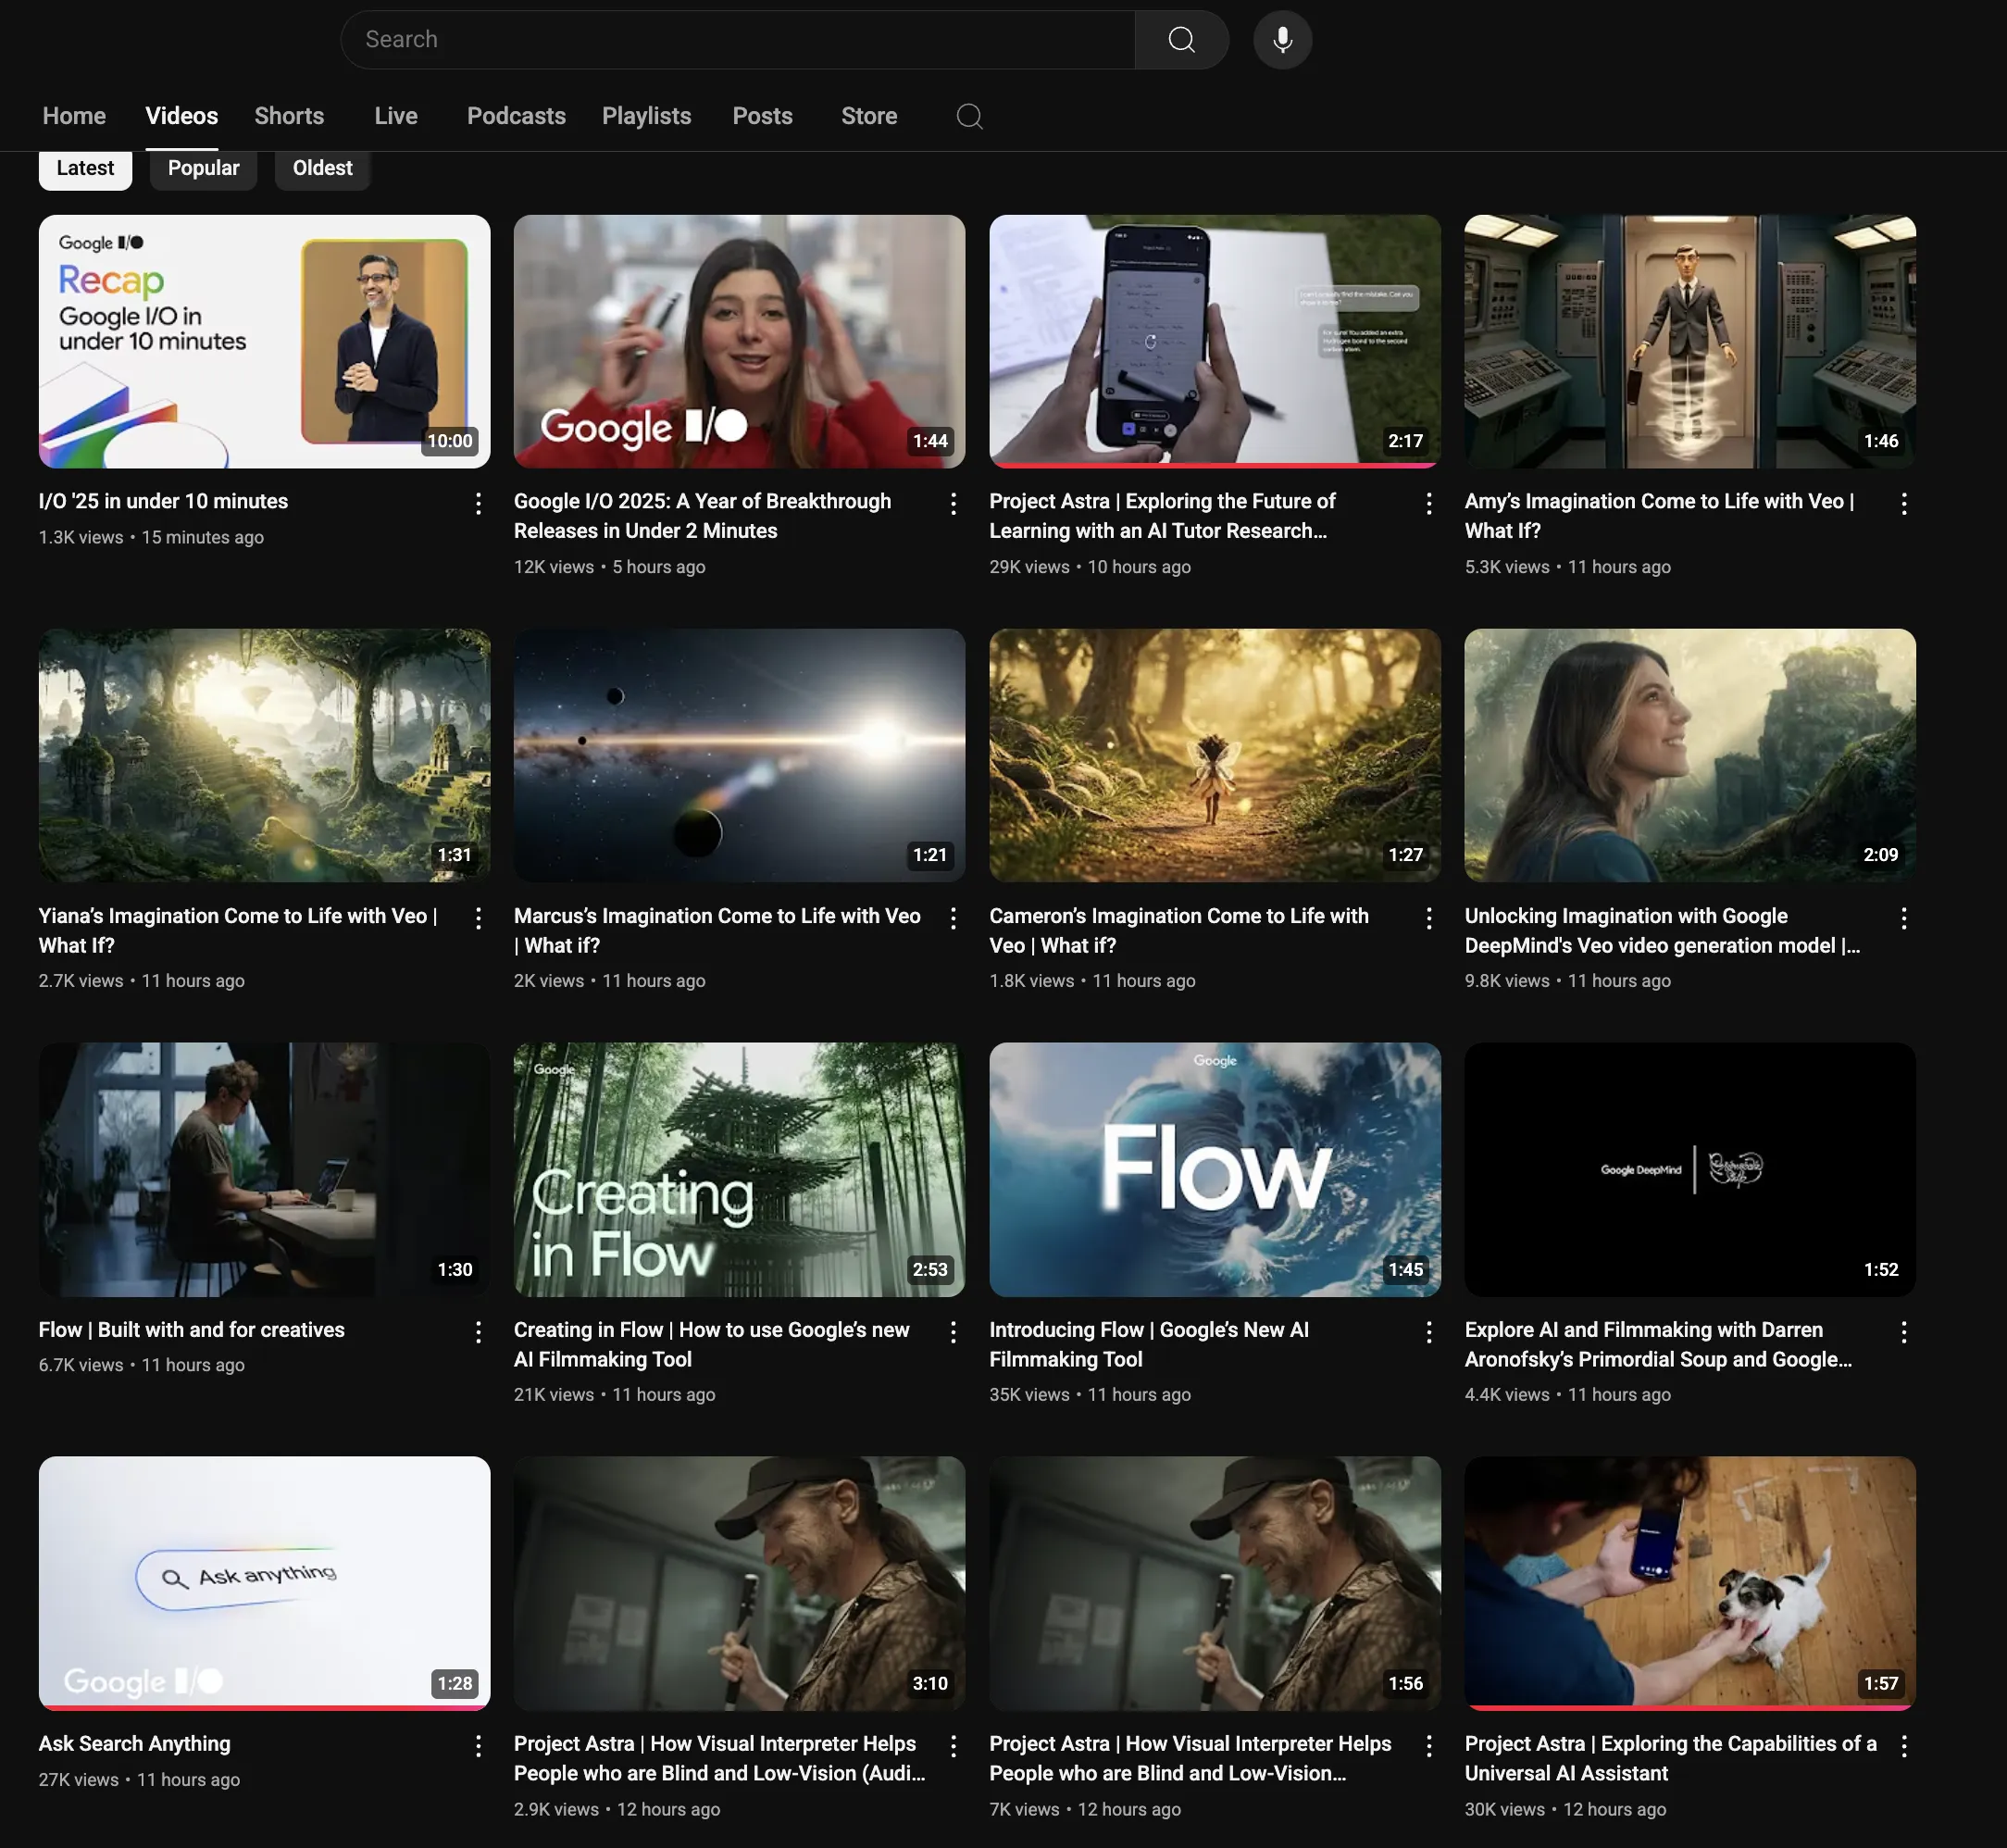This screenshot has height=1848, width=2007.
Task: Play the floating man elevator thumbnail
Action: [1690, 341]
